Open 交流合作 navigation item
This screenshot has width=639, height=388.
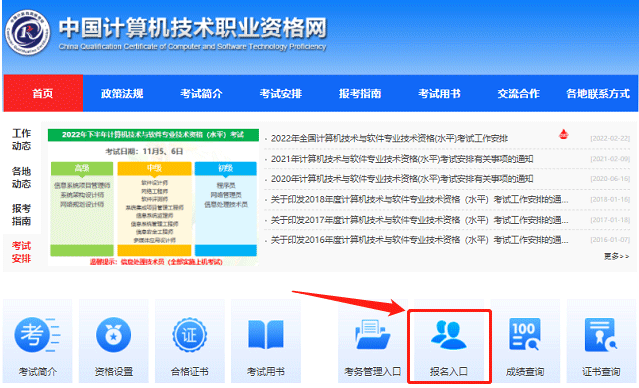coord(518,93)
